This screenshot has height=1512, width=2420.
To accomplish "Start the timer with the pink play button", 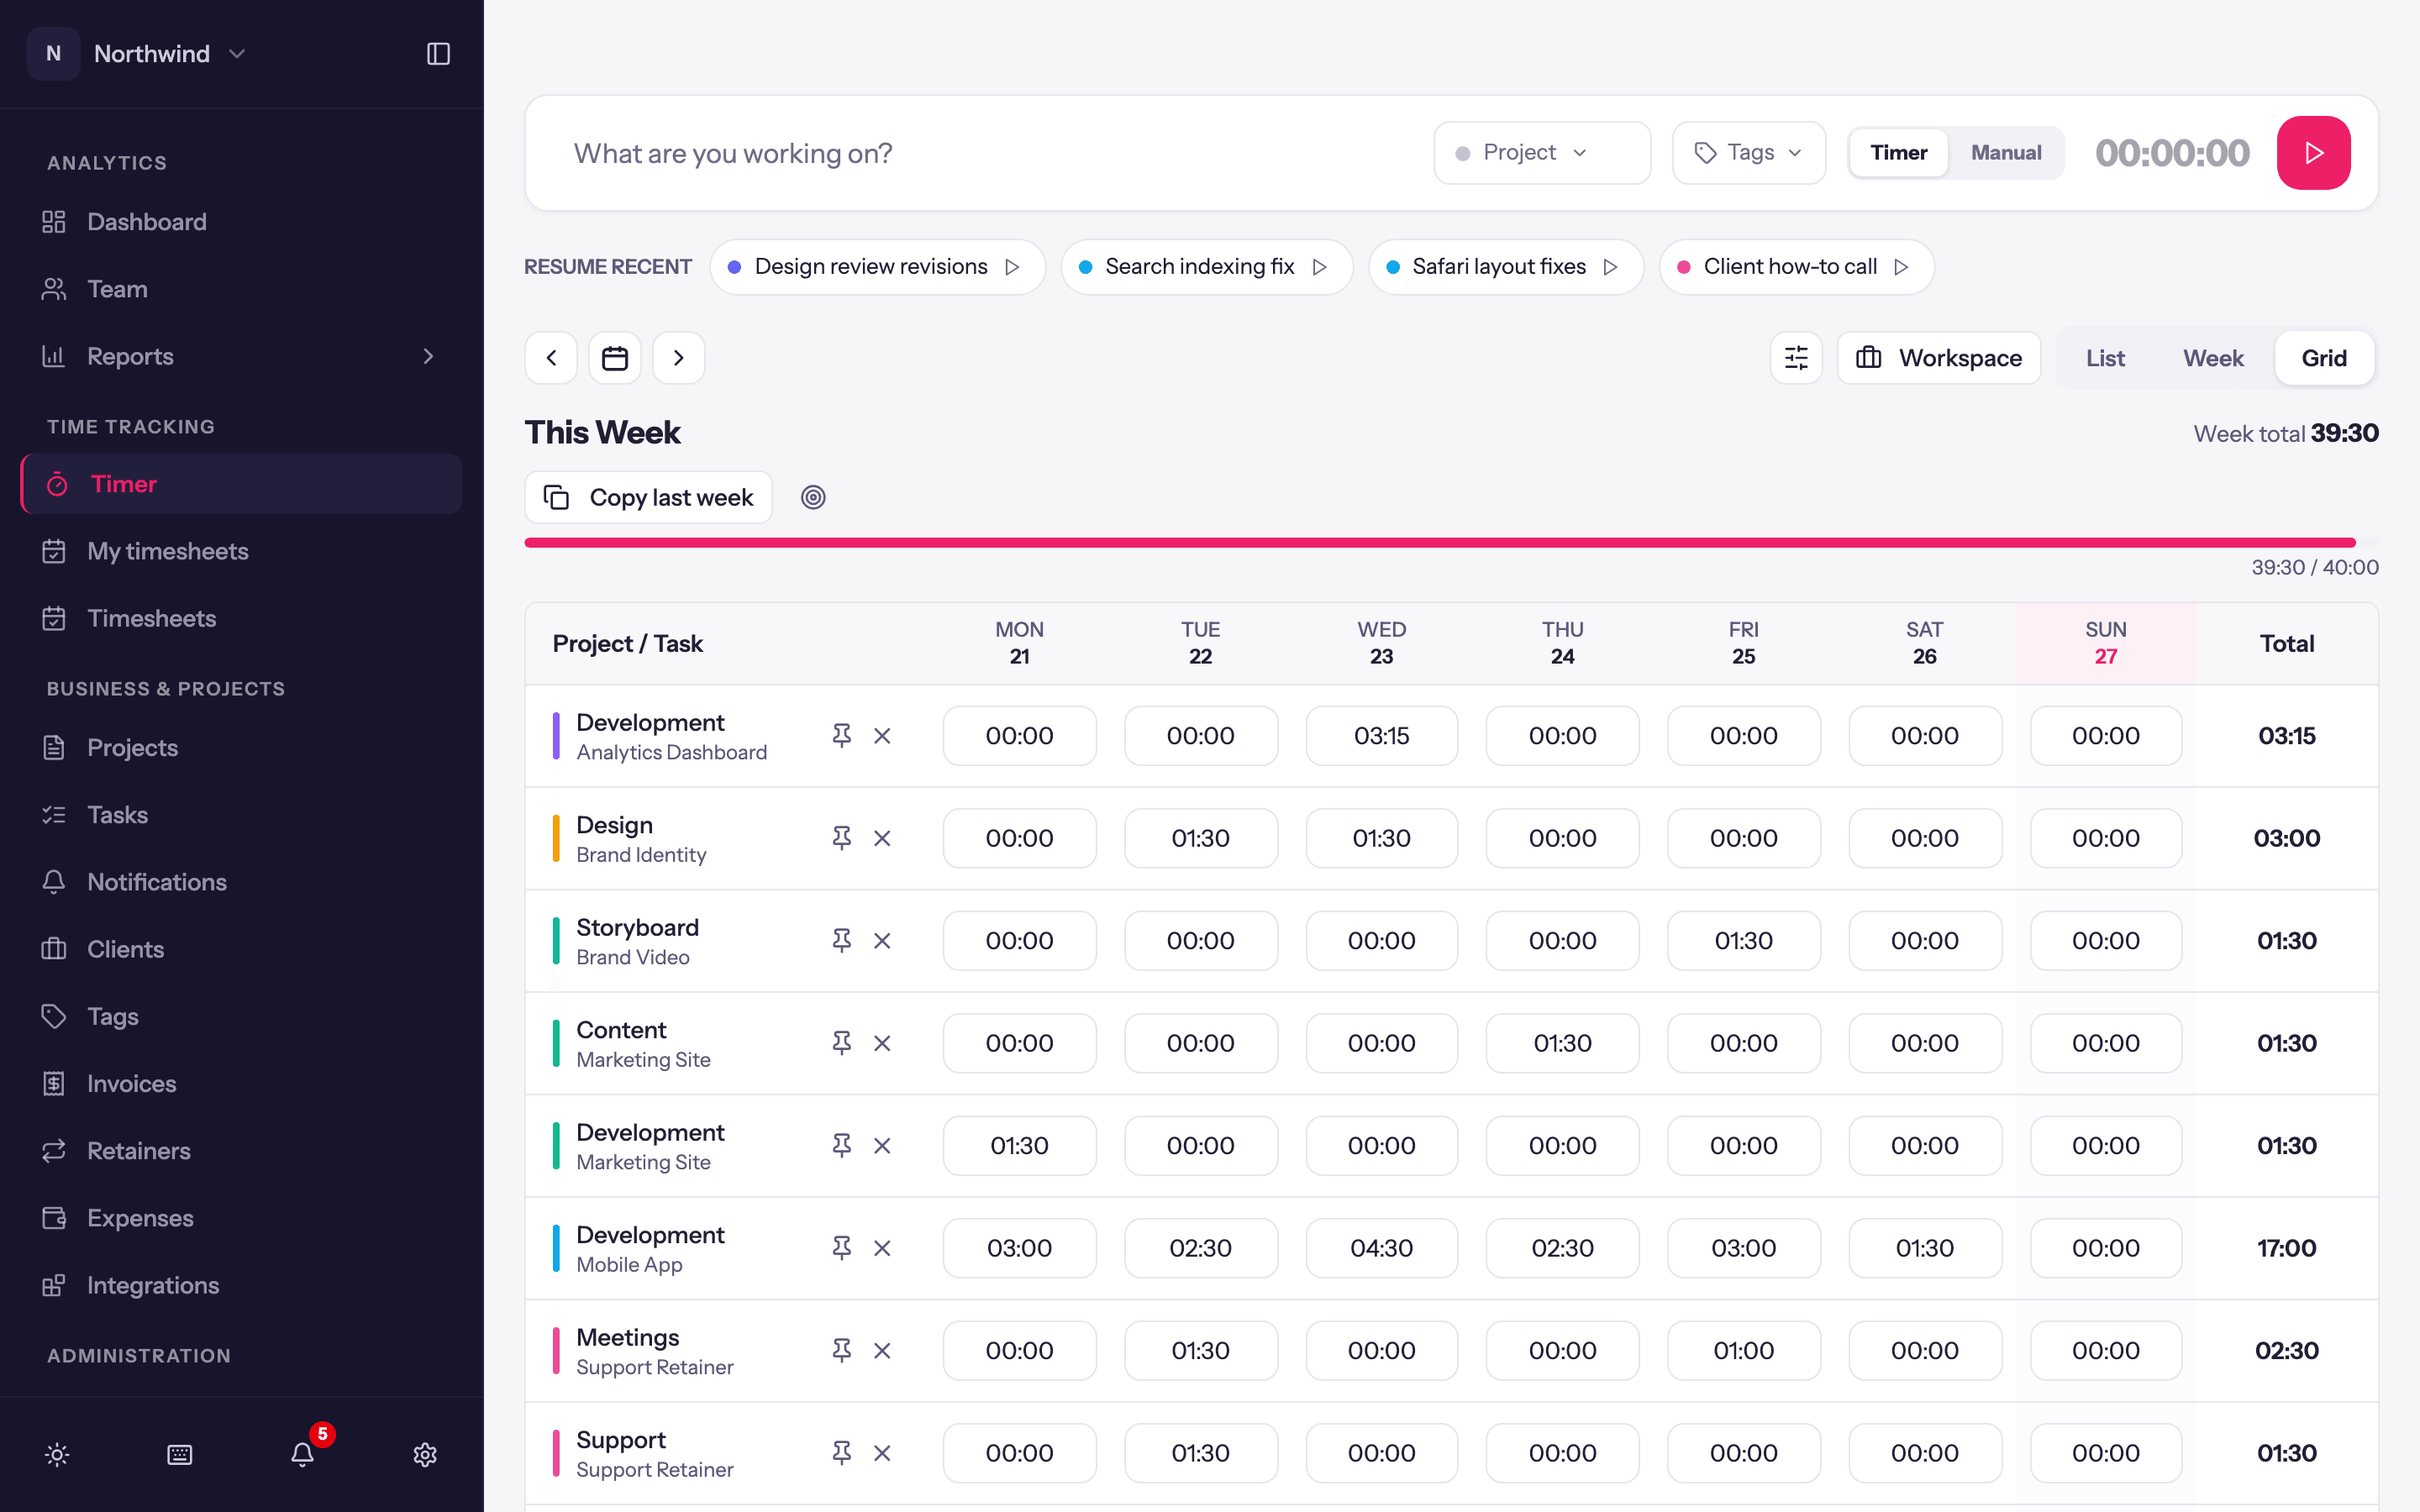I will 2313,153.
